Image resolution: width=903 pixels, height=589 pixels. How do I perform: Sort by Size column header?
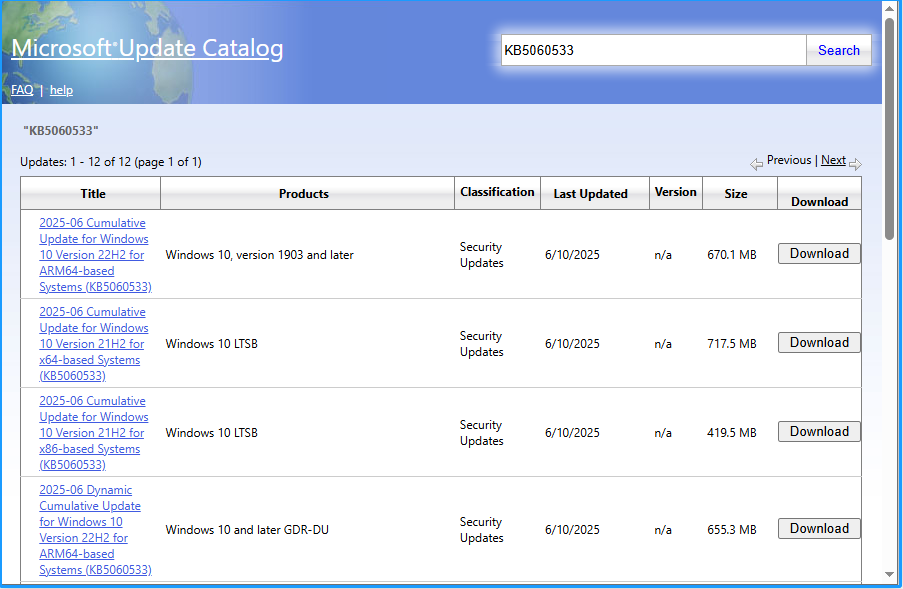pyautogui.click(x=735, y=193)
